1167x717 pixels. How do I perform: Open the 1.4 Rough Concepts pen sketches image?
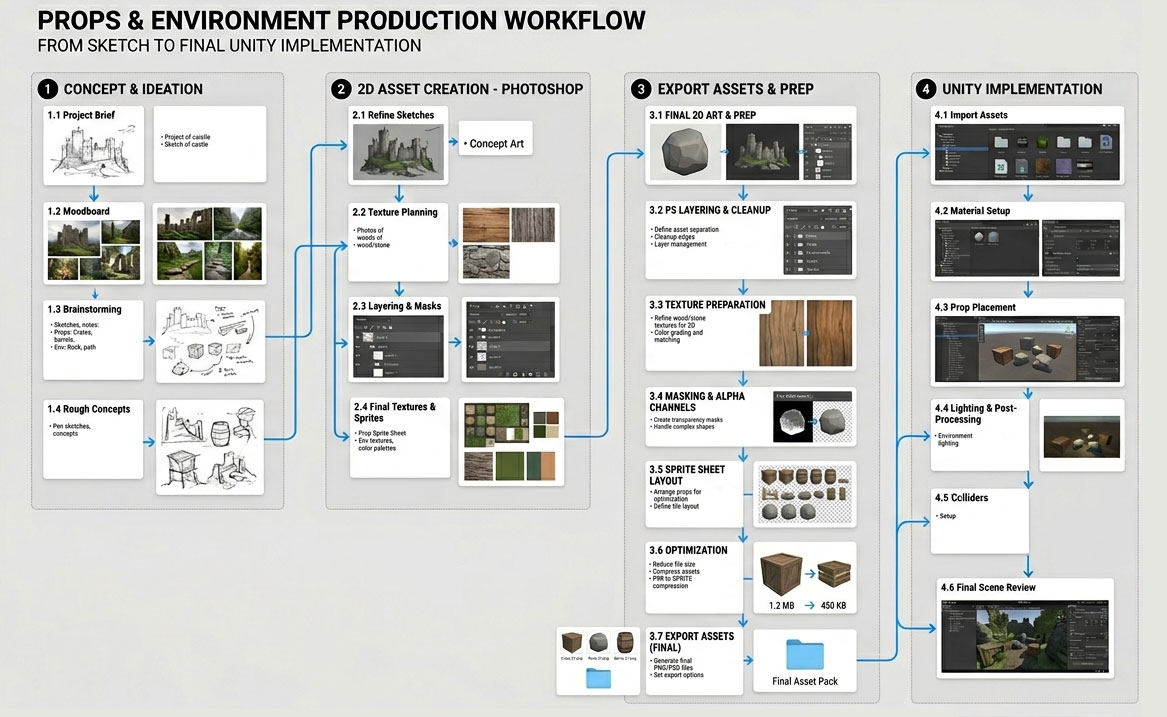[210, 447]
